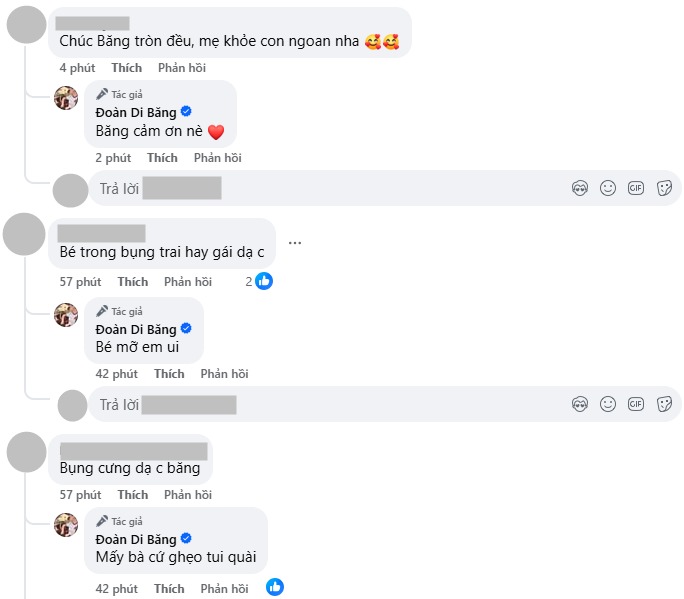Like the 'Bụng cưng dạ c băng' comment
The height and width of the screenshot is (599, 684).
[x=132, y=495]
